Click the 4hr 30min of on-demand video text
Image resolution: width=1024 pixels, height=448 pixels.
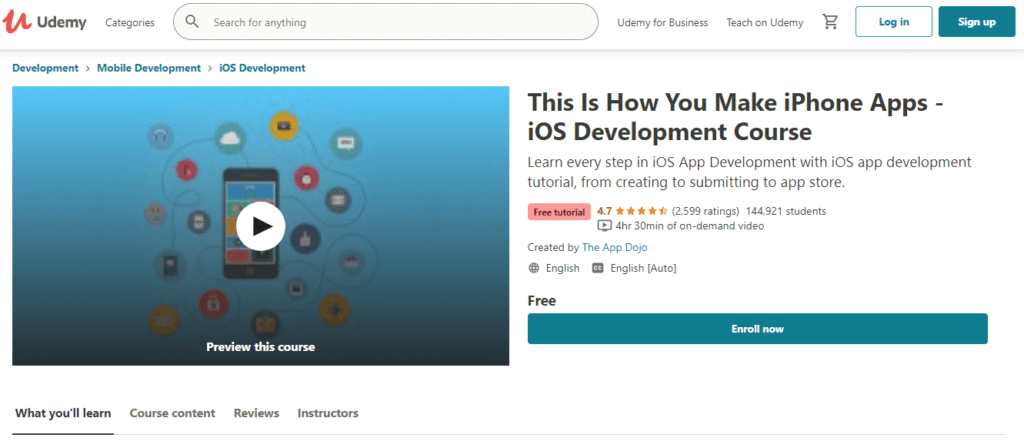tap(690, 226)
